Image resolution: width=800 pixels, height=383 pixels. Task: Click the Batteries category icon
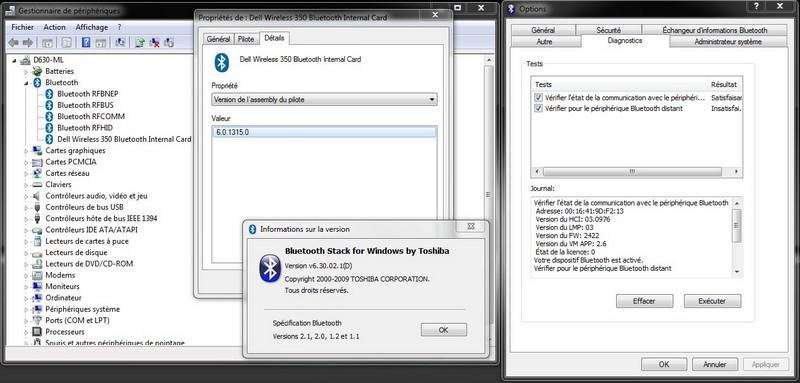(x=37, y=71)
